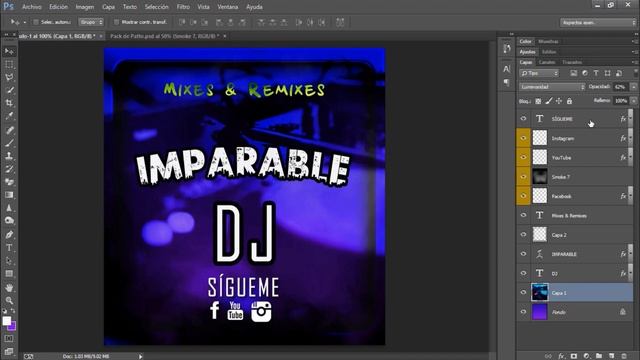This screenshot has width=640, height=360.
Task: Select the Eyedropper tool
Action: click(9, 116)
